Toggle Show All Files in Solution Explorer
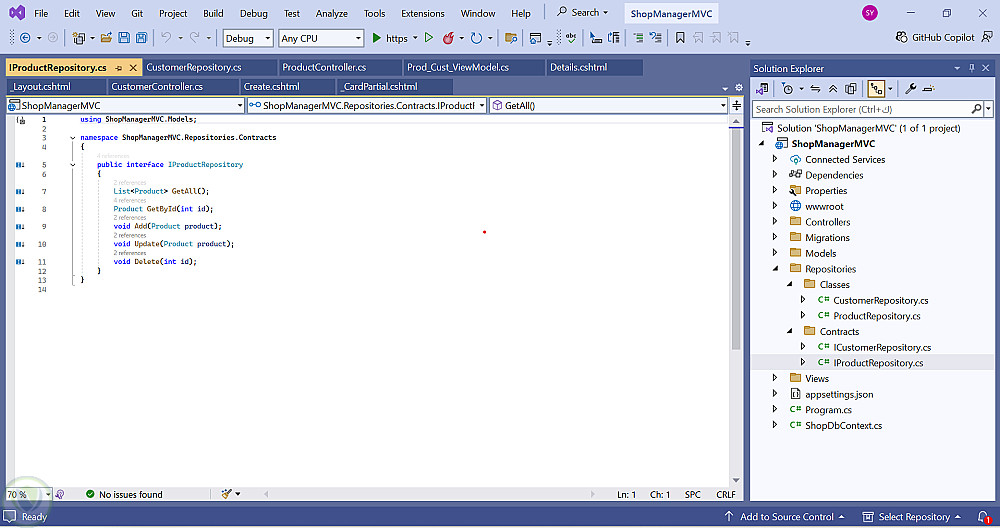The width and height of the screenshot is (1000, 528). [851, 89]
